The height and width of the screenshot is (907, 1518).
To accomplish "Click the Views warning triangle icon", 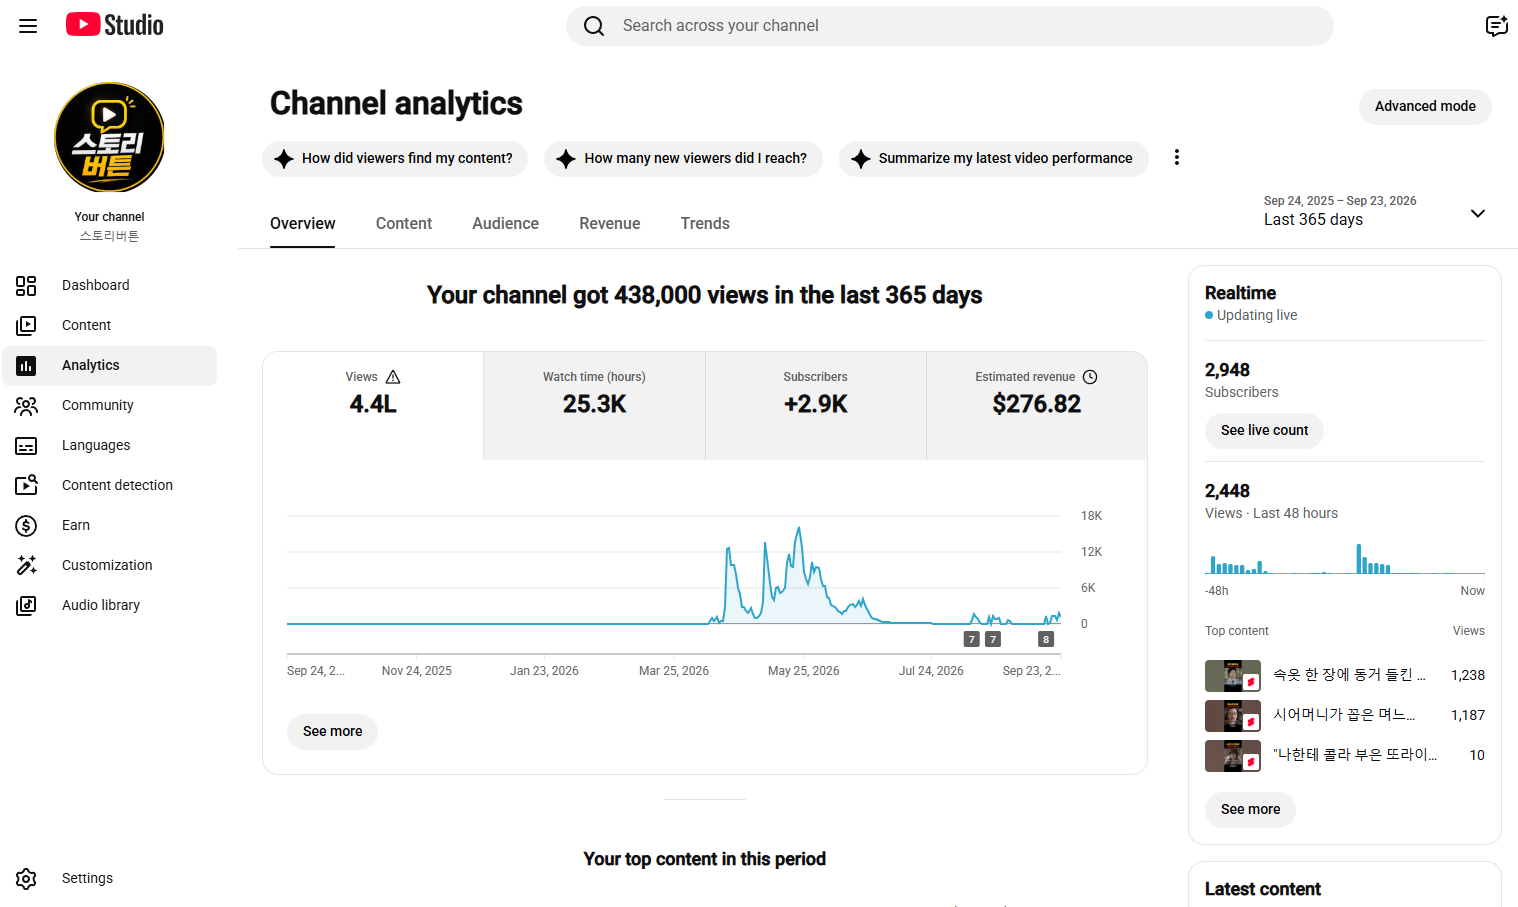I will (x=393, y=377).
